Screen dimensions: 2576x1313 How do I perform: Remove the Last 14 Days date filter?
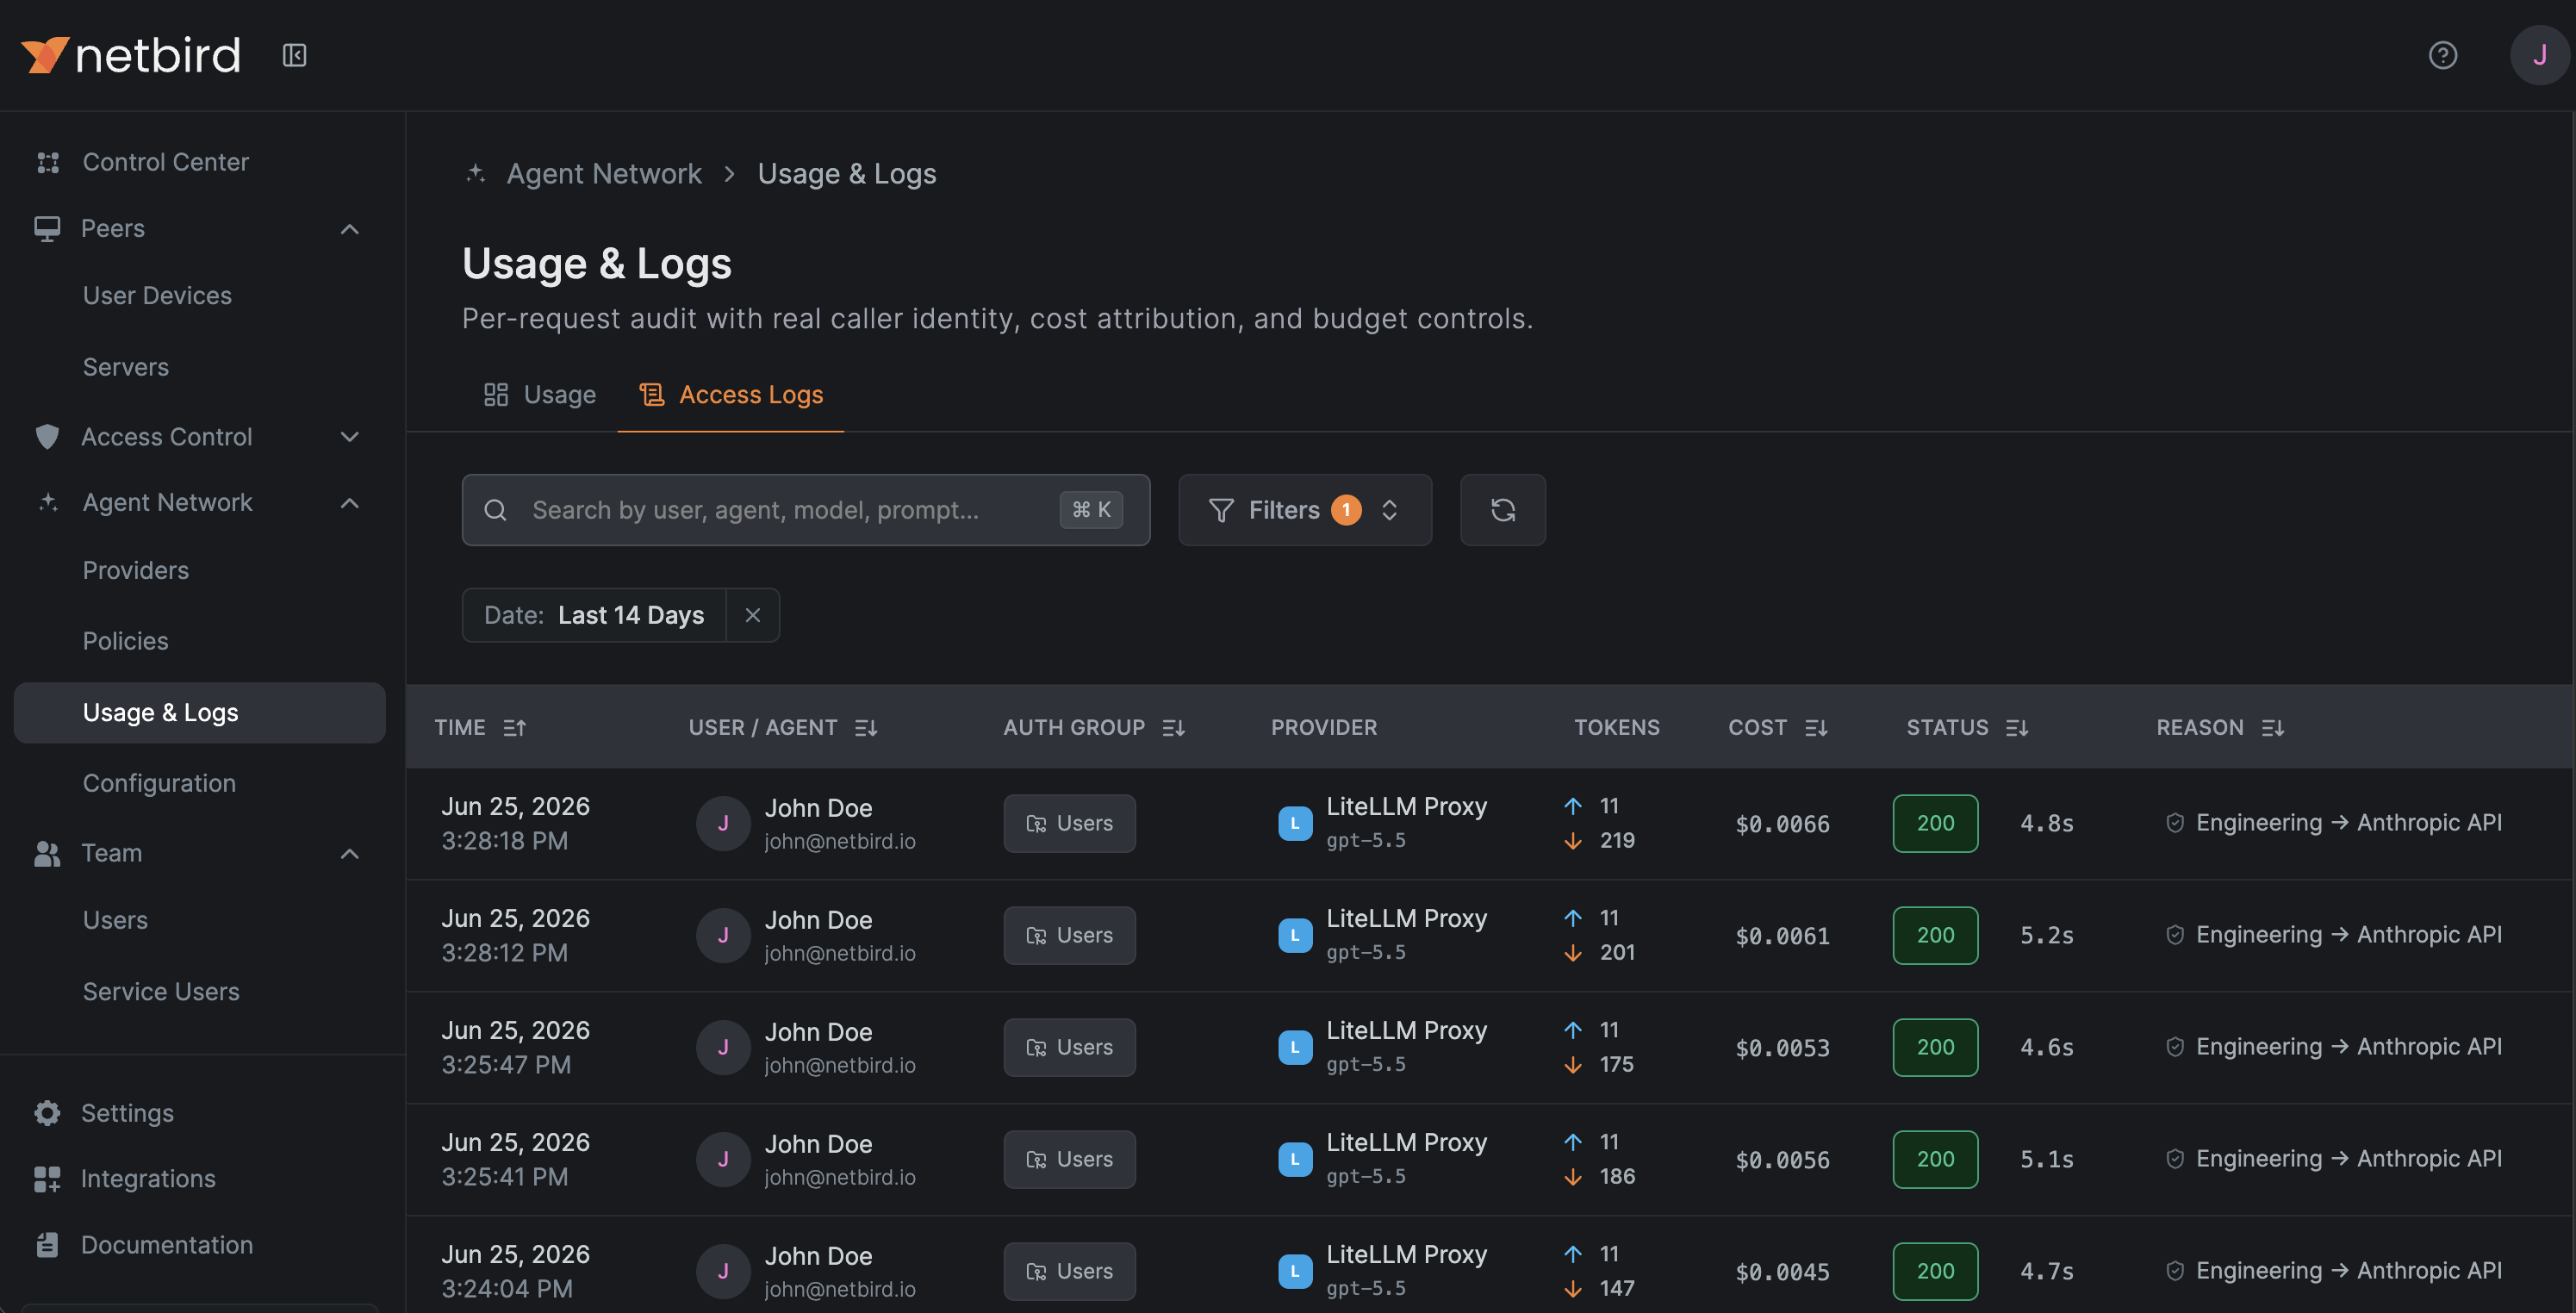753,615
